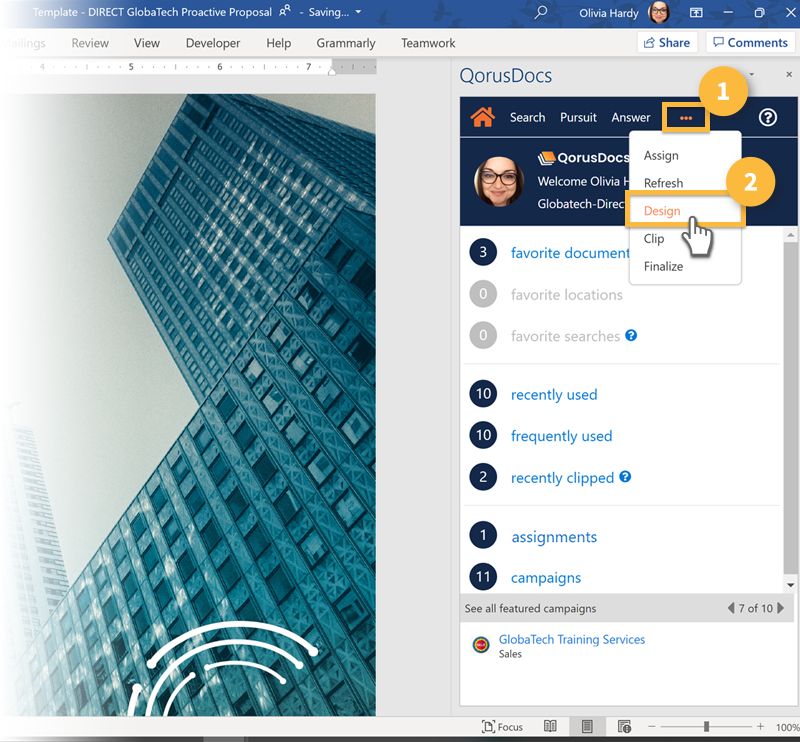Open campaigns list
The image size is (800, 742).
click(546, 578)
